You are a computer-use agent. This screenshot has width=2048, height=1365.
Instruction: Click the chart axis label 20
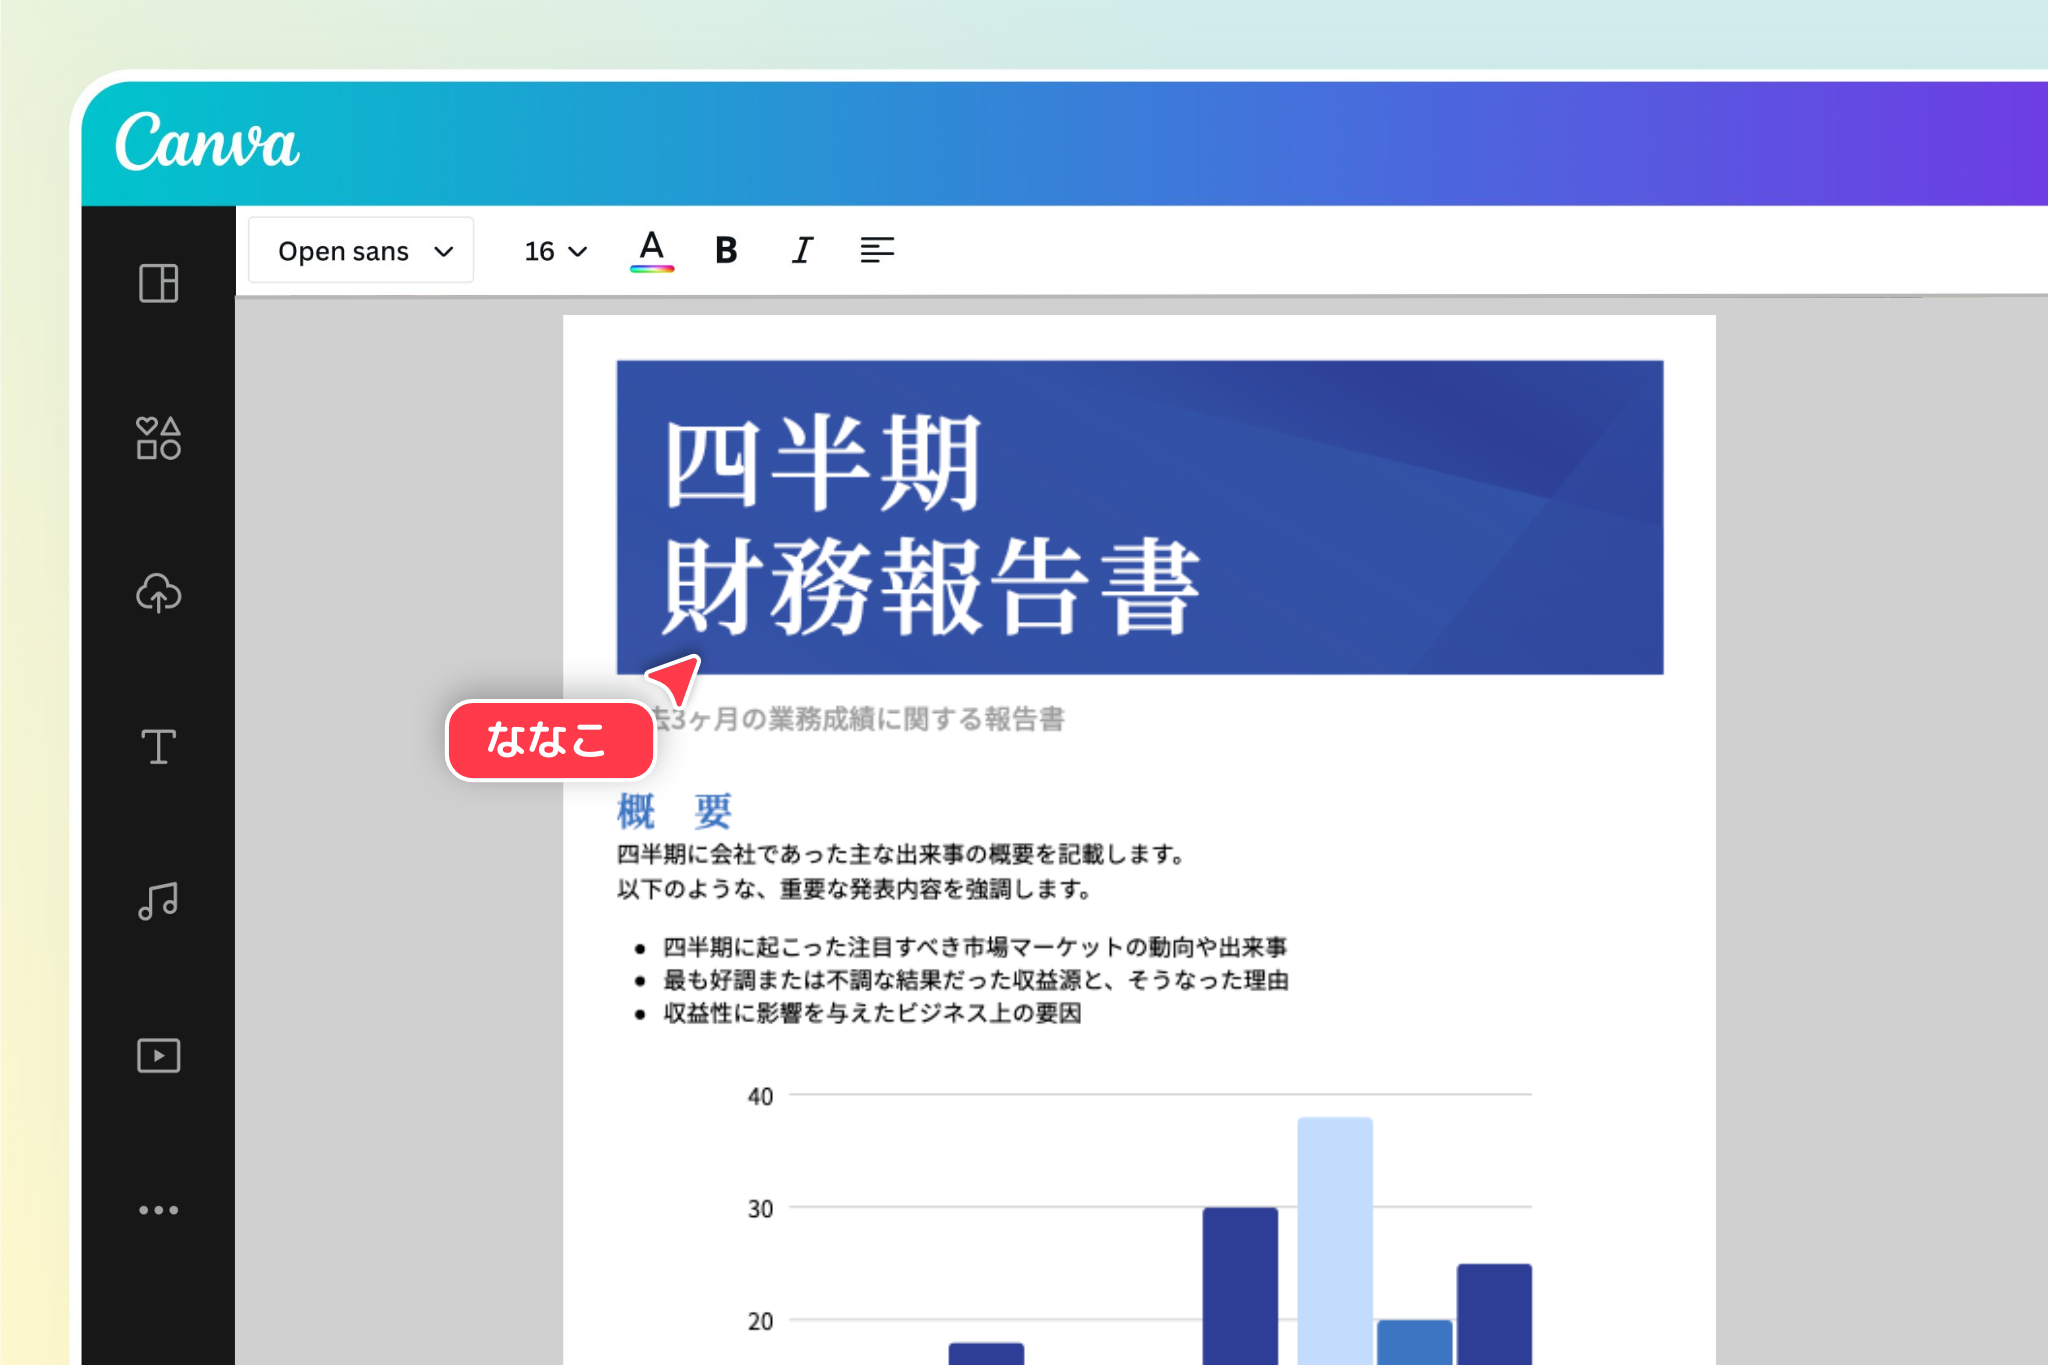(760, 1321)
